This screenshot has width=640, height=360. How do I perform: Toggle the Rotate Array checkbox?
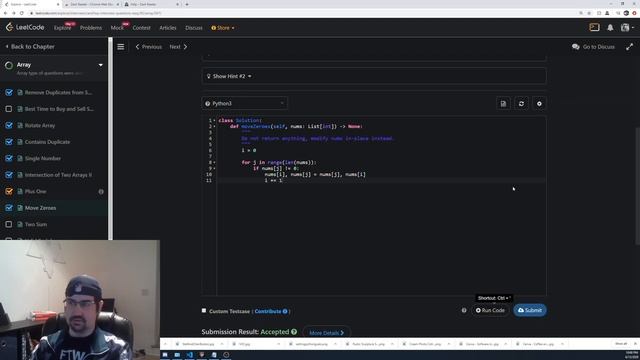coord(9,126)
